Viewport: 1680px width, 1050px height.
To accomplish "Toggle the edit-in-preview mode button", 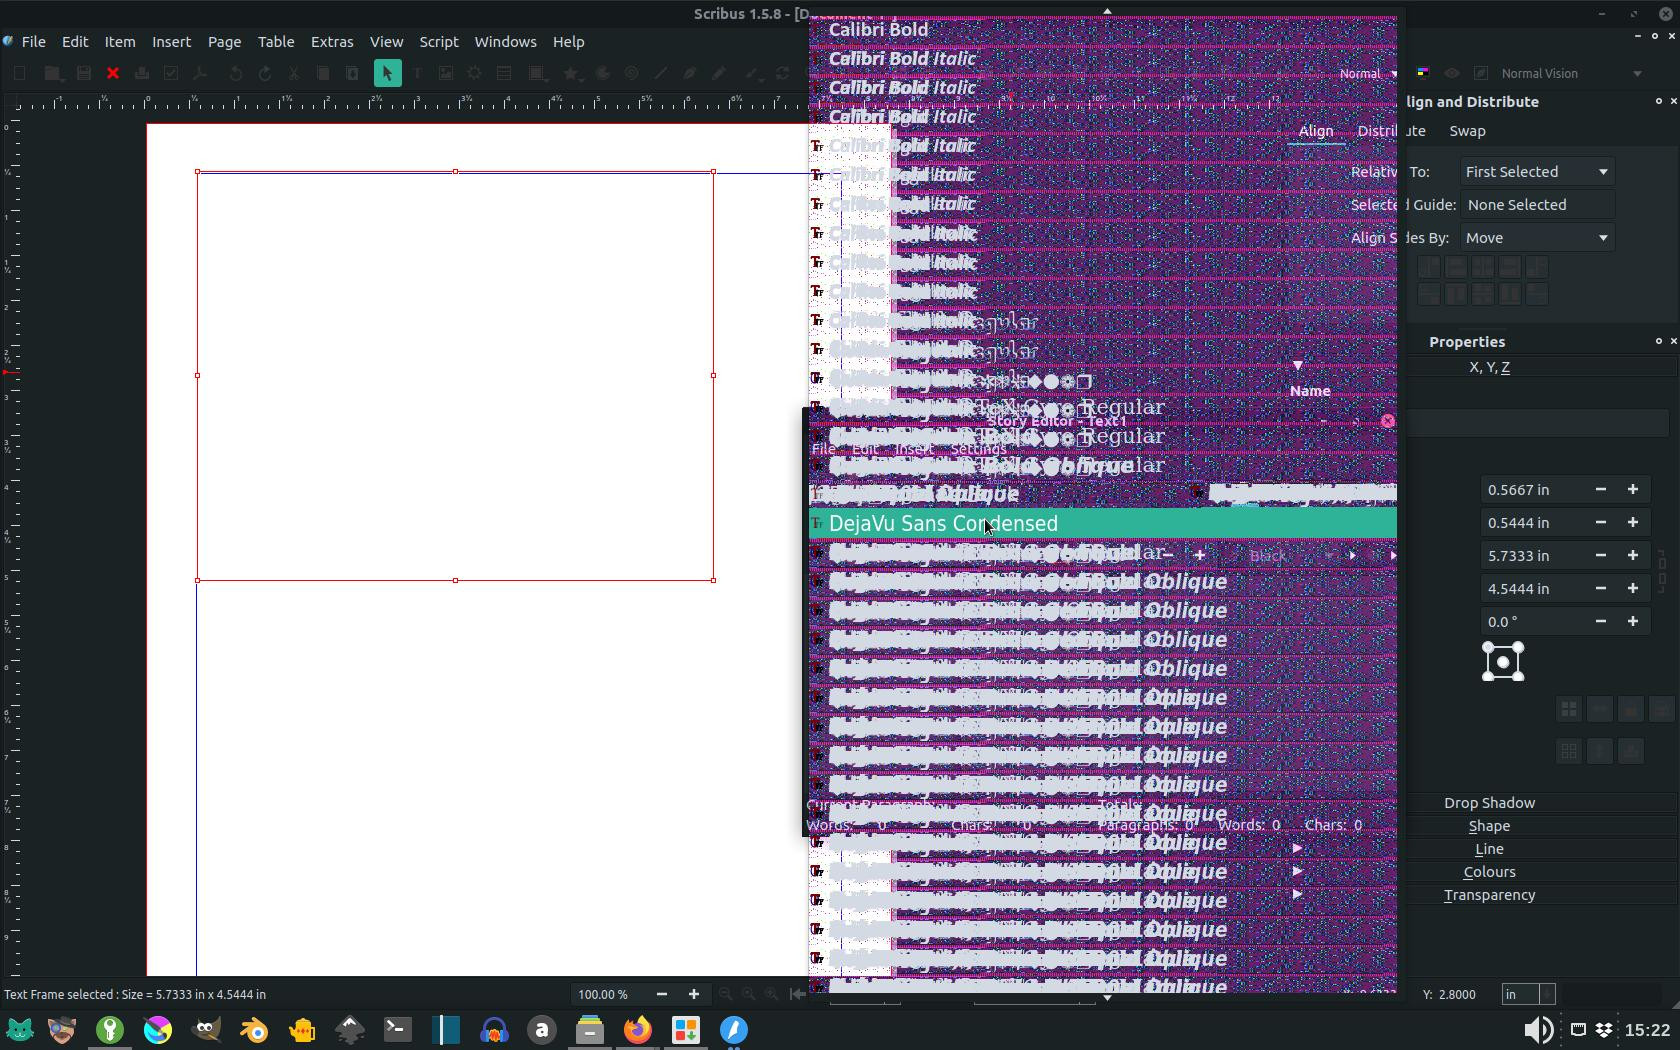I will pos(1481,73).
